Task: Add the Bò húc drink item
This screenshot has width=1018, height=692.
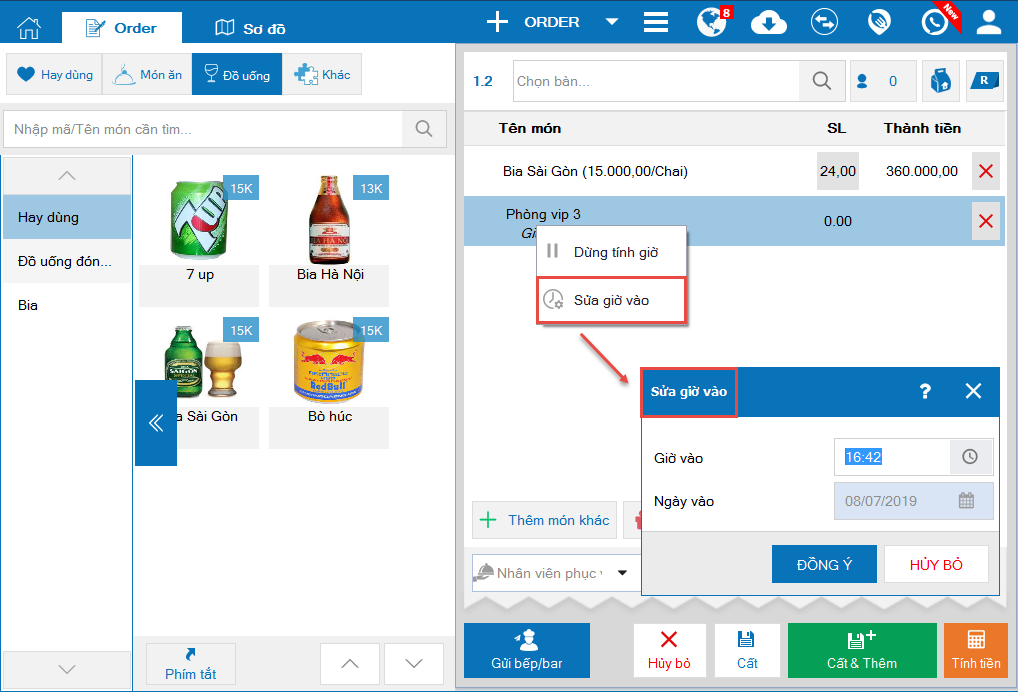Action: pyautogui.click(x=329, y=383)
